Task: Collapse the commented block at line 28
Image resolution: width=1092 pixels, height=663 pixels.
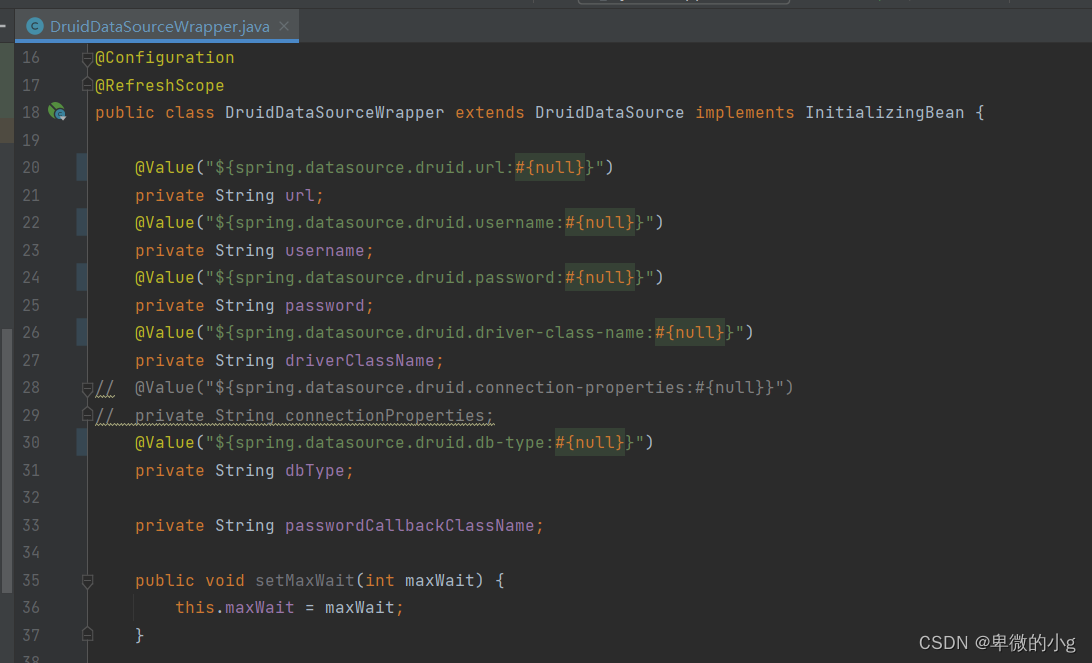Action: (87, 388)
